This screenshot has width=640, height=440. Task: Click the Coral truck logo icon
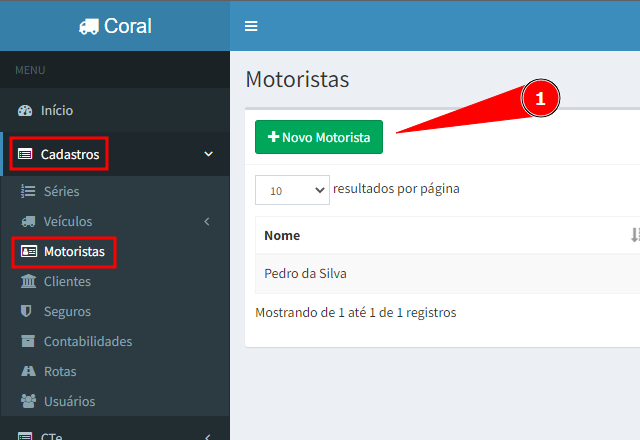tap(89, 26)
